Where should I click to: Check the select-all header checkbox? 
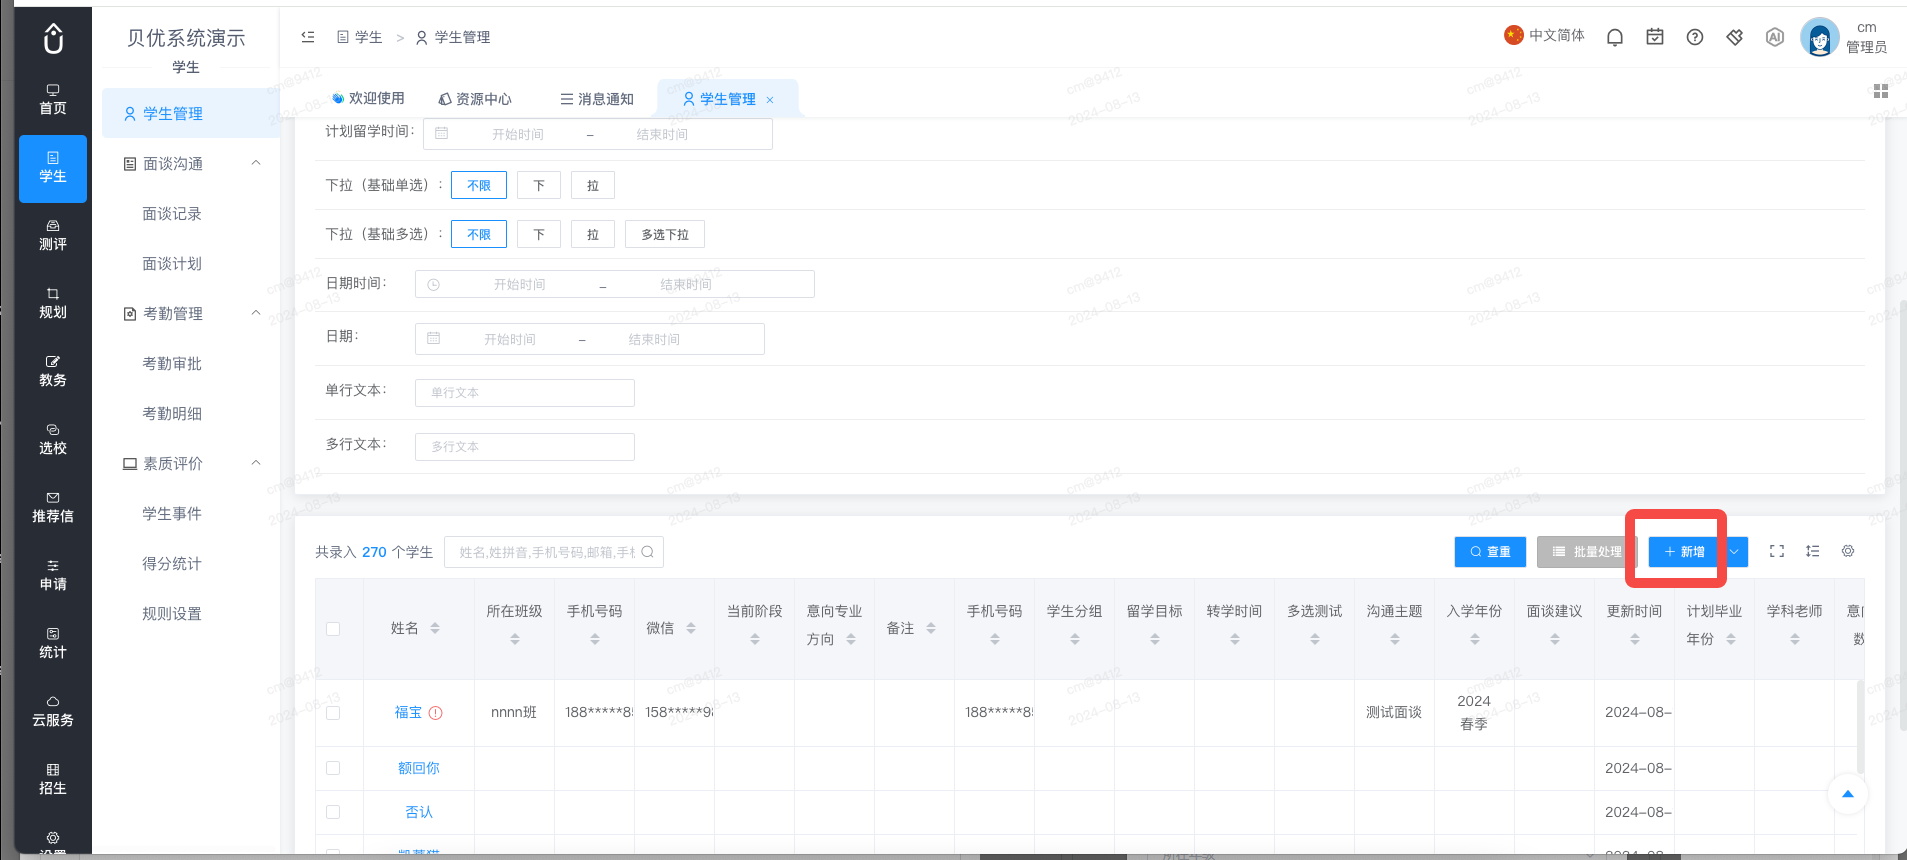333,629
